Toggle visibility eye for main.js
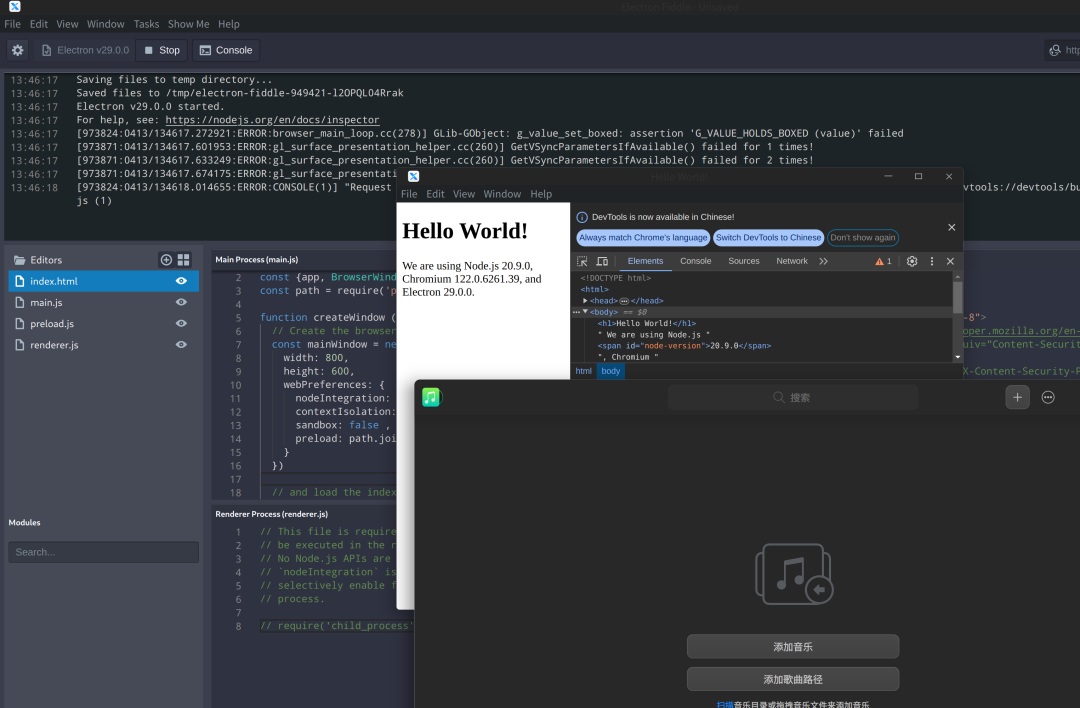Image resolution: width=1080 pixels, height=708 pixels. [x=181, y=302]
